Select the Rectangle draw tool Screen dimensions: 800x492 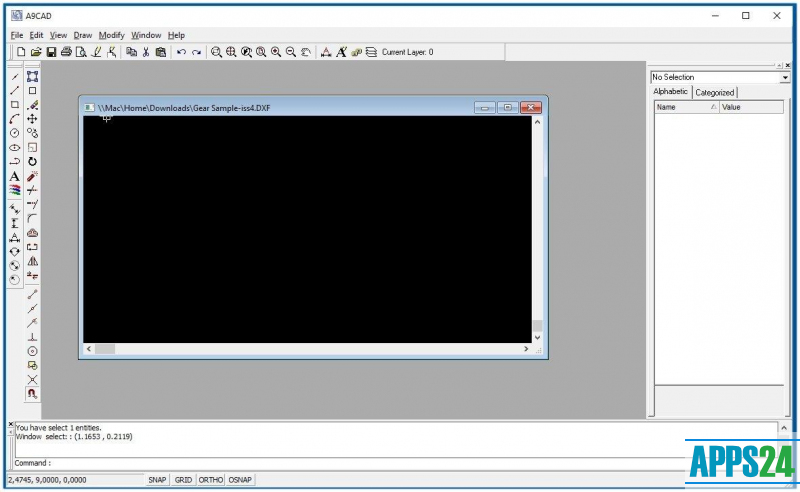click(15, 105)
